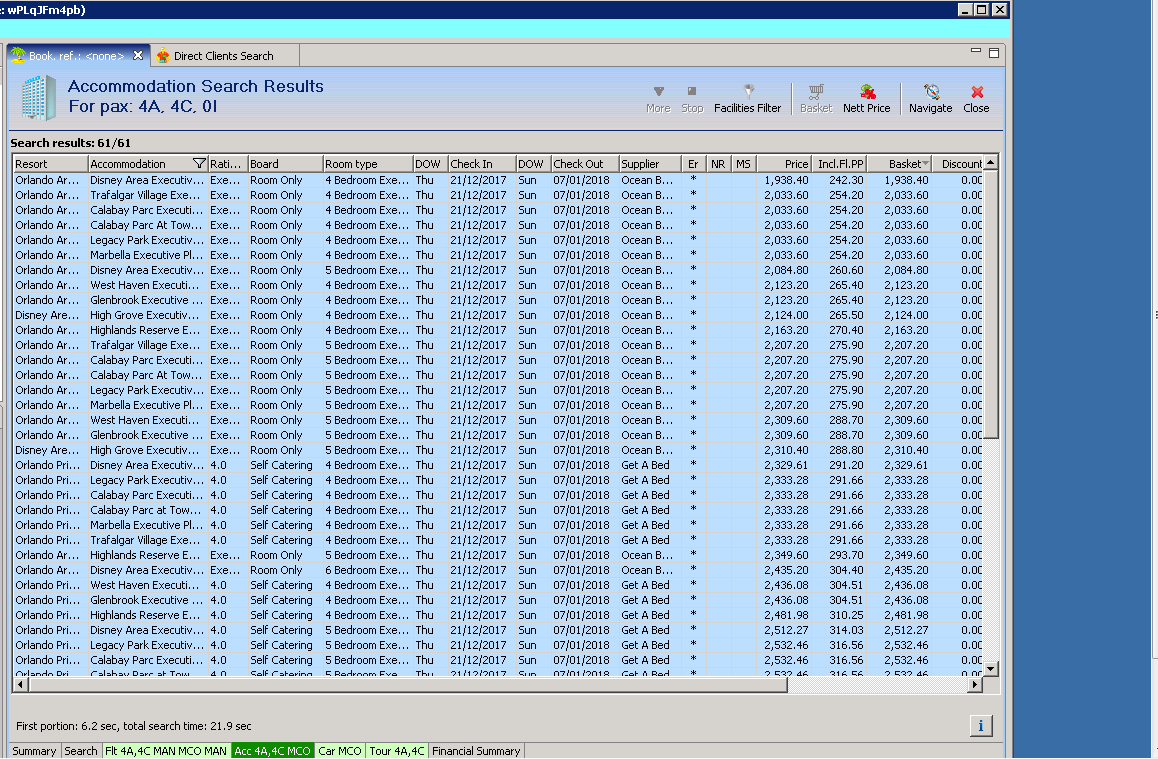The width and height of the screenshot is (1158, 759).
Task: Click the Er column header
Action: click(693, 164)
